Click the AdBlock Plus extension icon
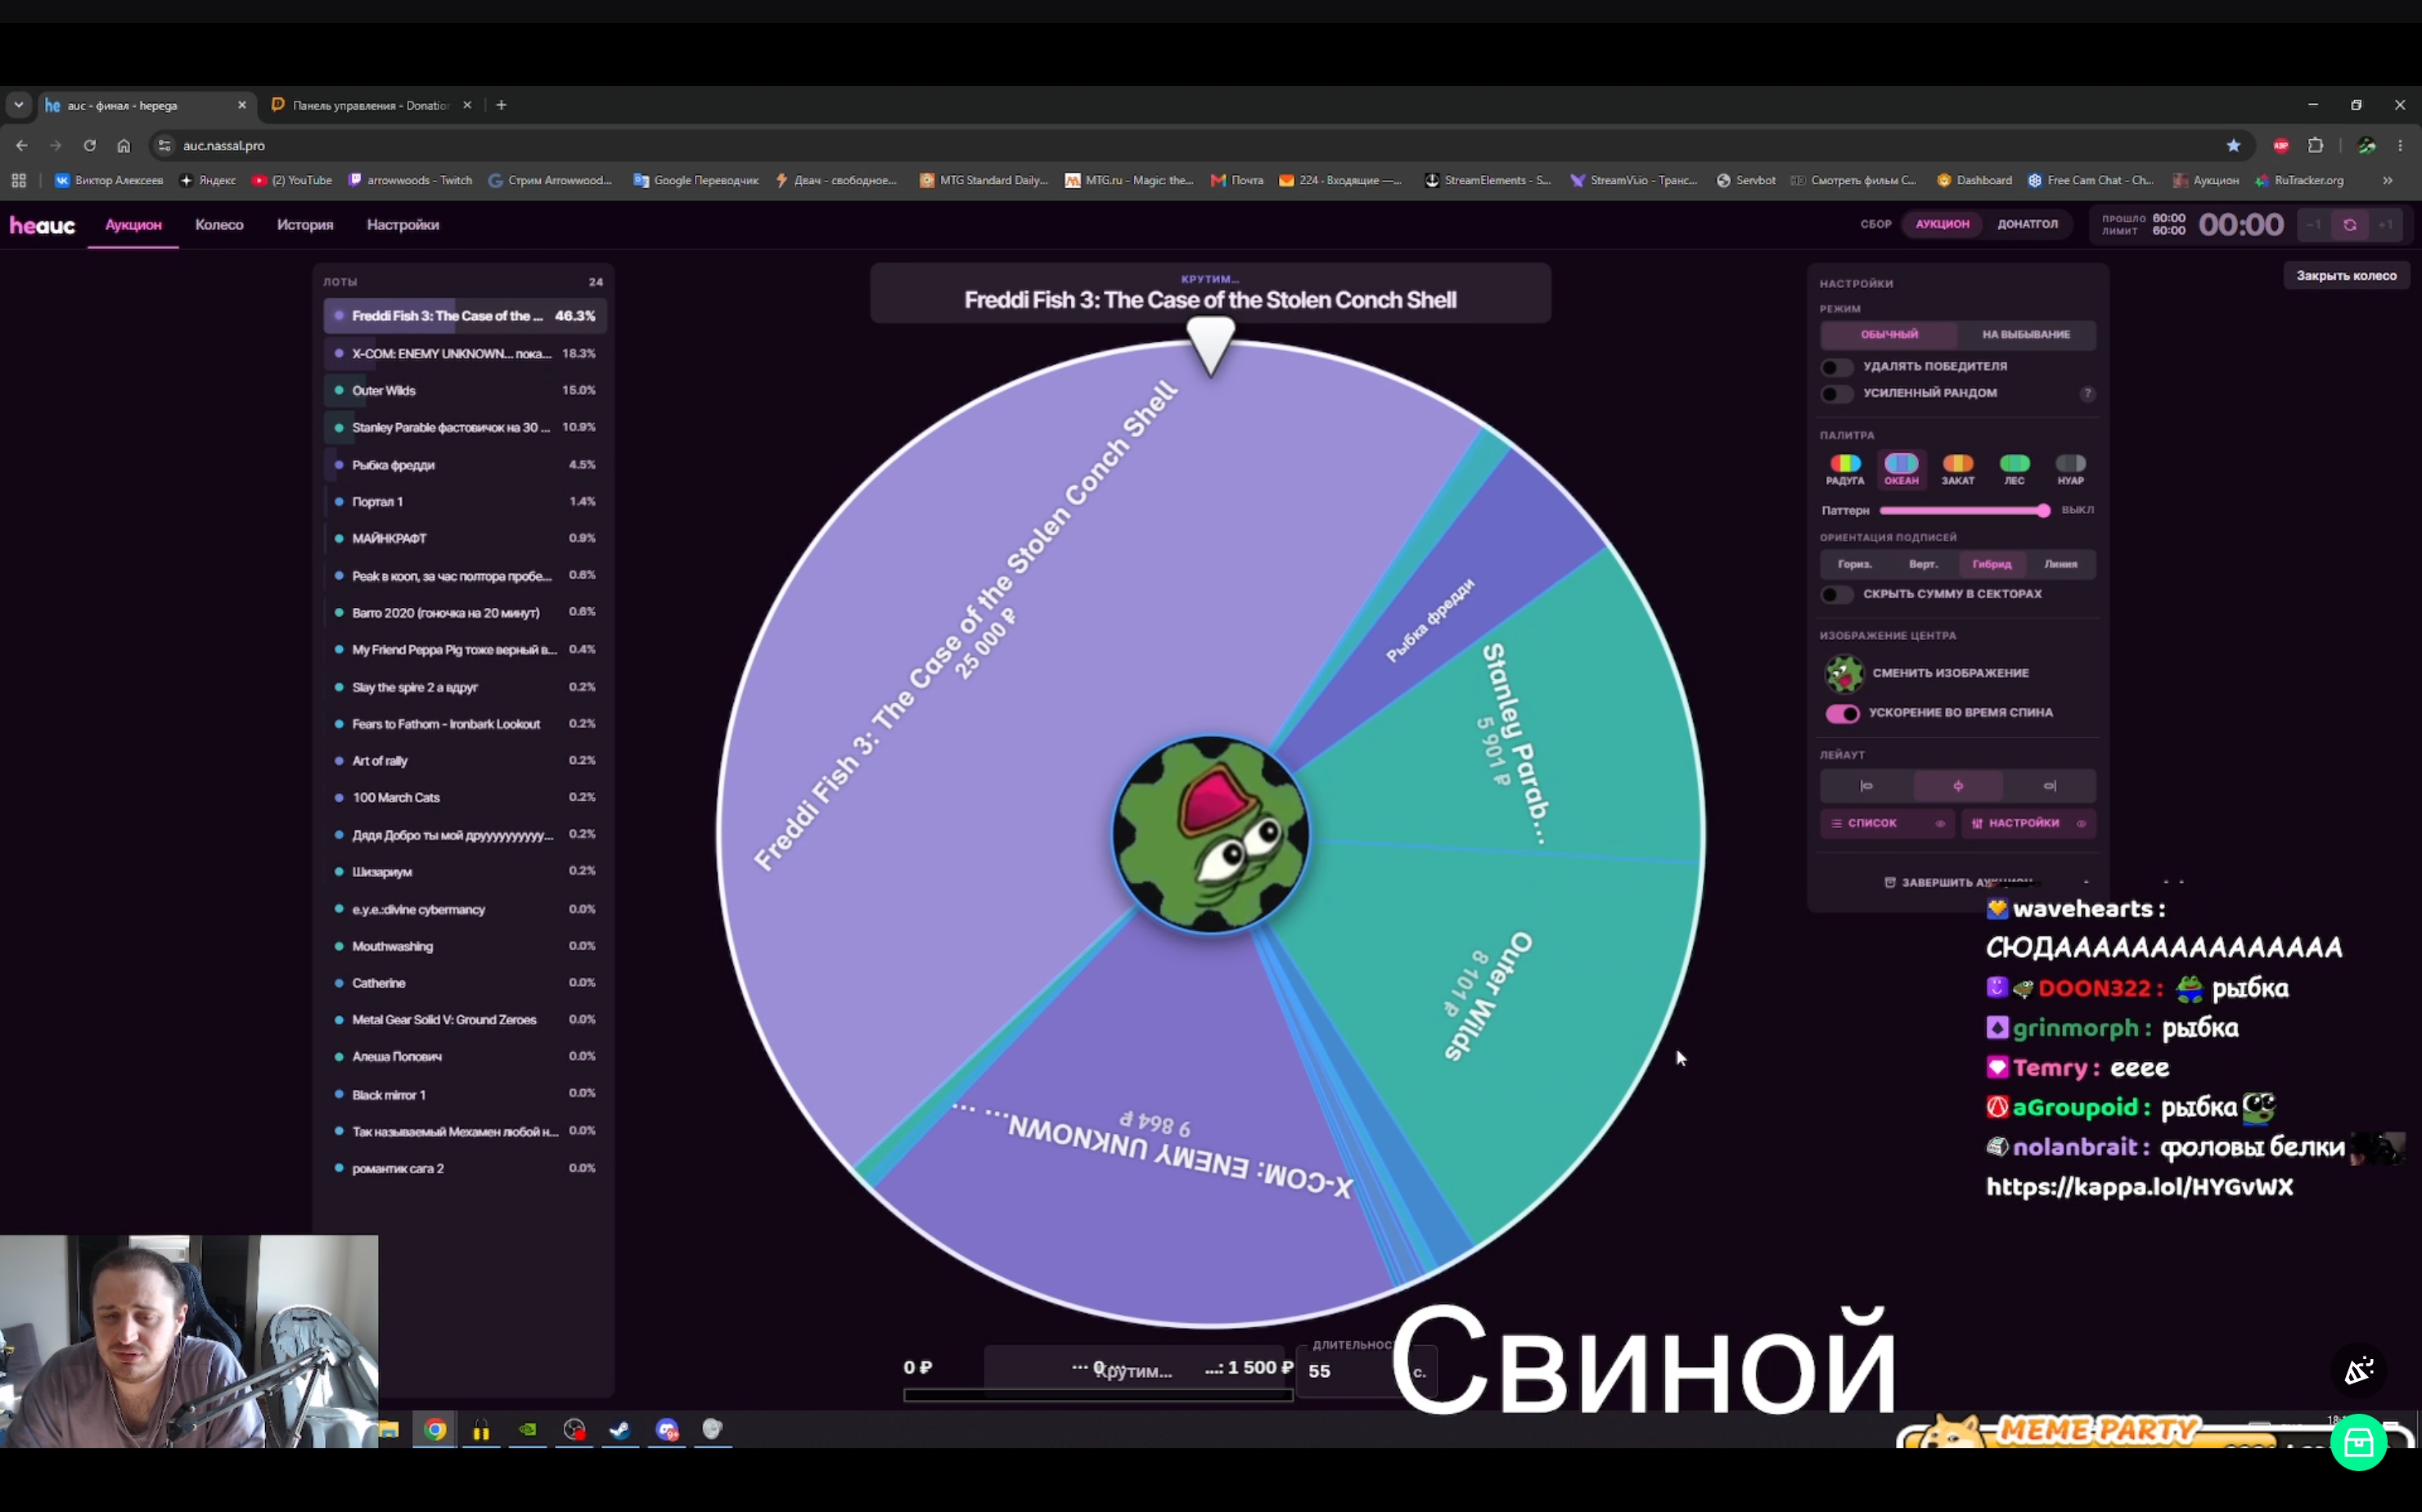Screen dimensions: 2422x1512 coord(2281,146)
